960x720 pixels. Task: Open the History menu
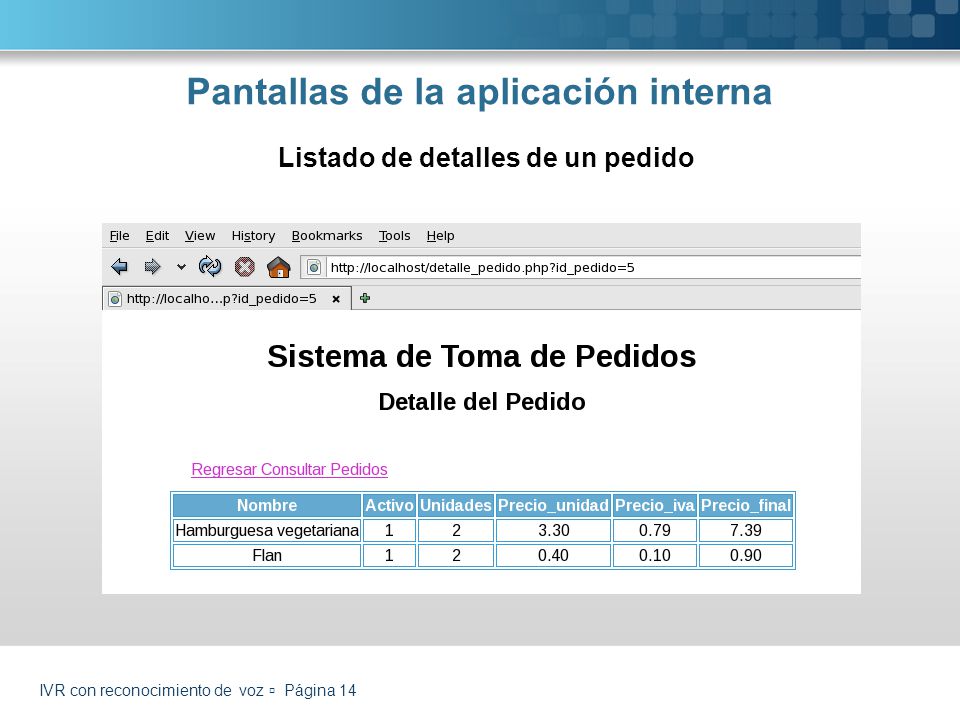tap(253, 236)
